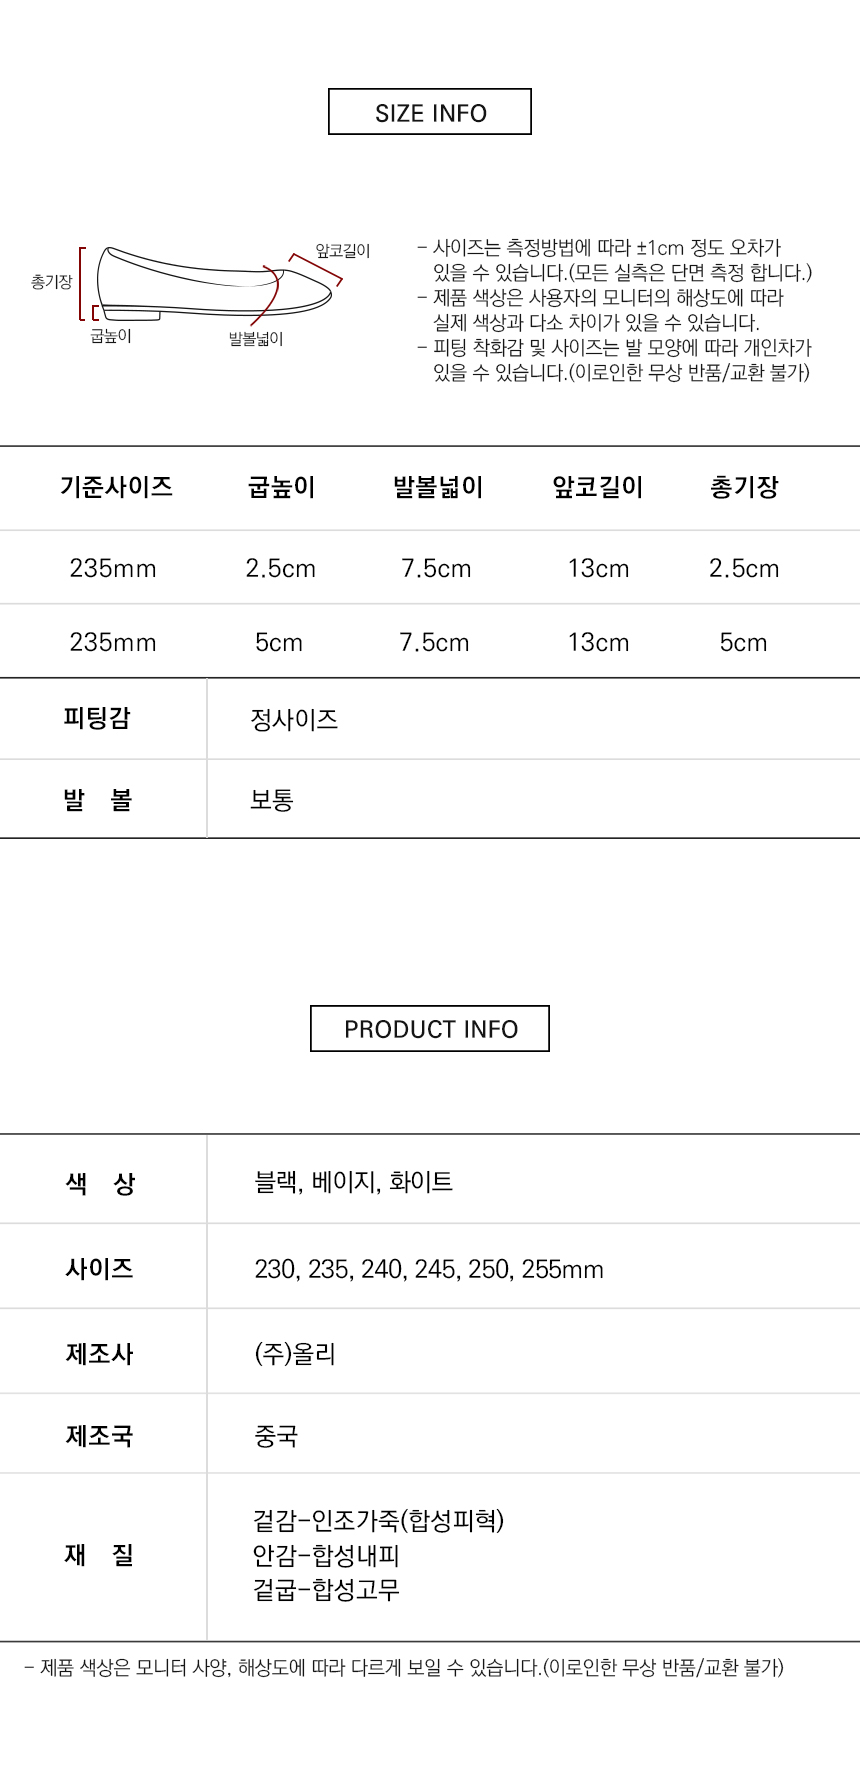The image size is (860, 1767).
Task: Click the available sizes list 230 to 255mm
Action: (x=429, y=1269)
